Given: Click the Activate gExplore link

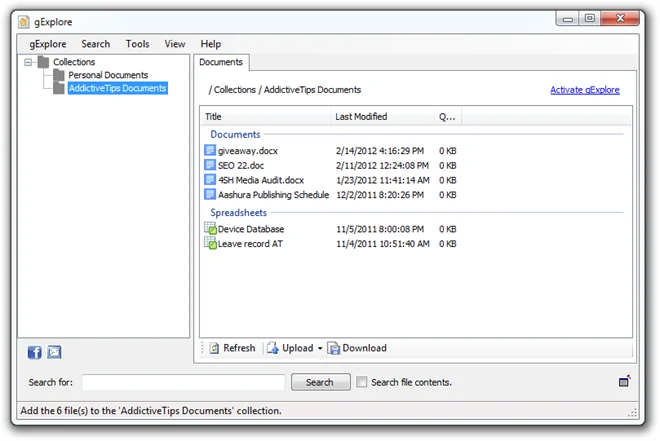Looking at the screenshot, I should [x=585, y=90].
